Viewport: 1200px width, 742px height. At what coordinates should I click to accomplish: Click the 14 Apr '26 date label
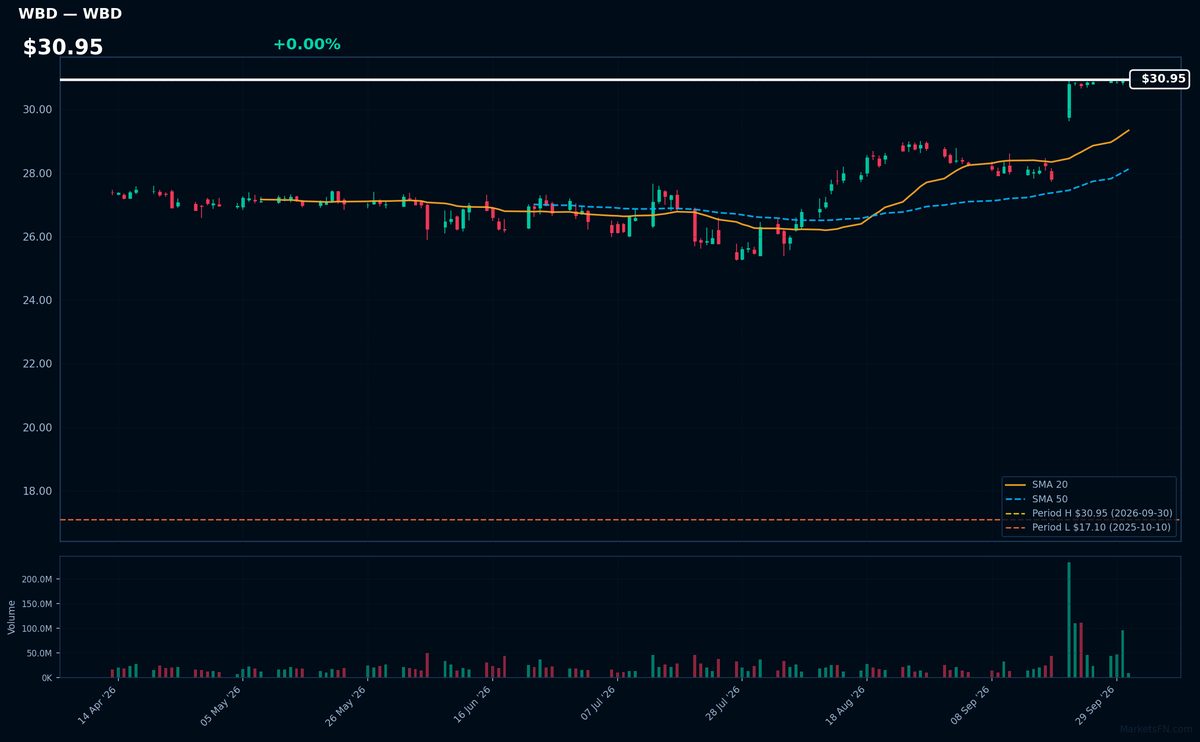click(x=97, y=706)
